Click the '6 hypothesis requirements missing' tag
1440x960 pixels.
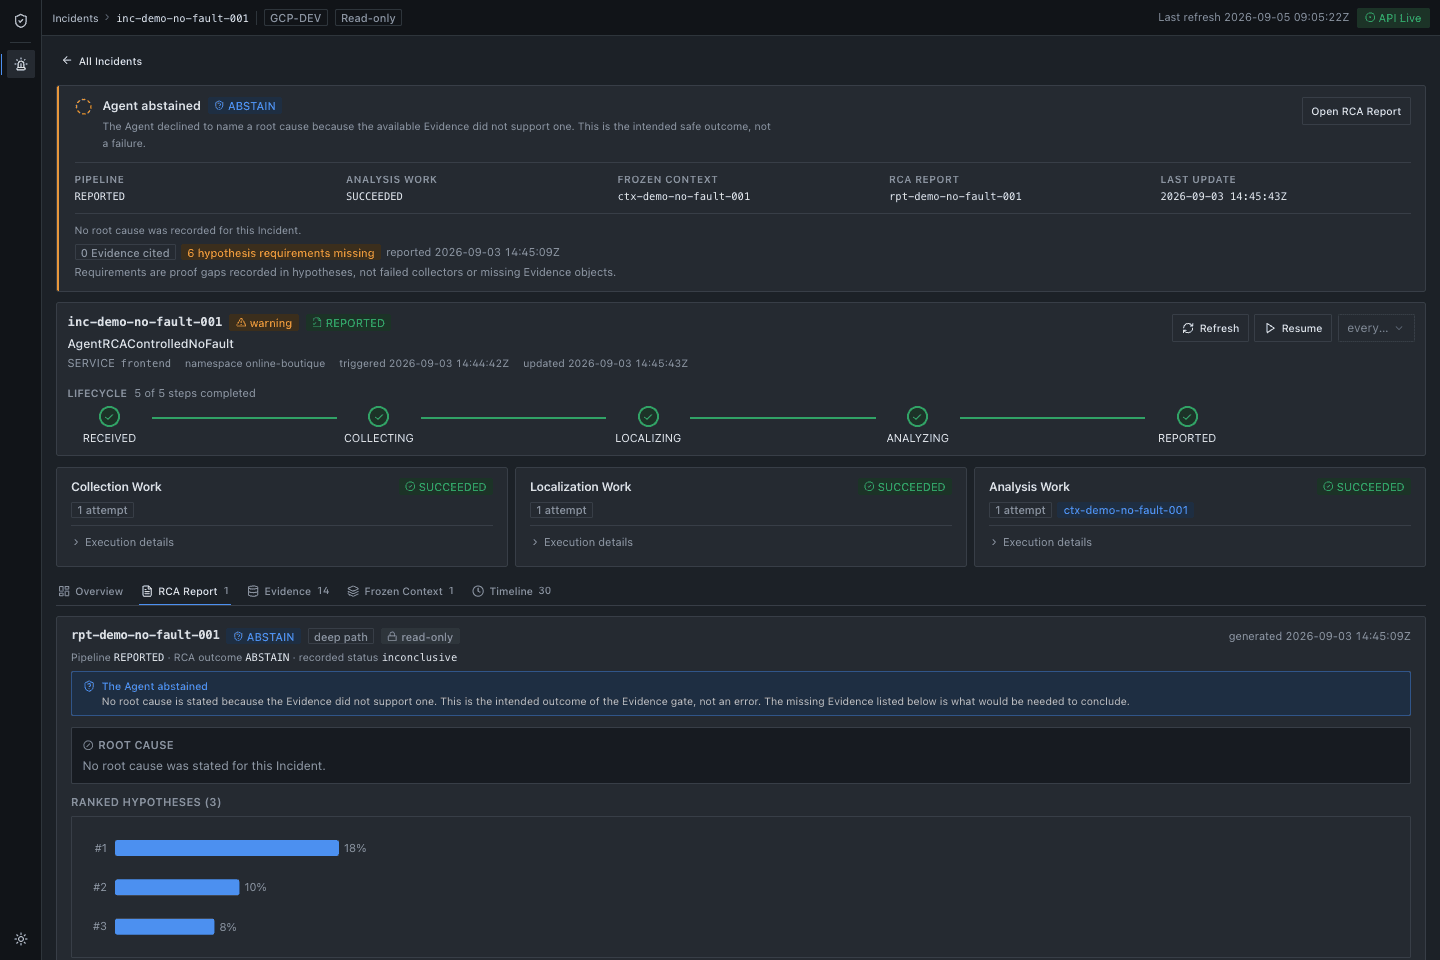coord(281,253)
